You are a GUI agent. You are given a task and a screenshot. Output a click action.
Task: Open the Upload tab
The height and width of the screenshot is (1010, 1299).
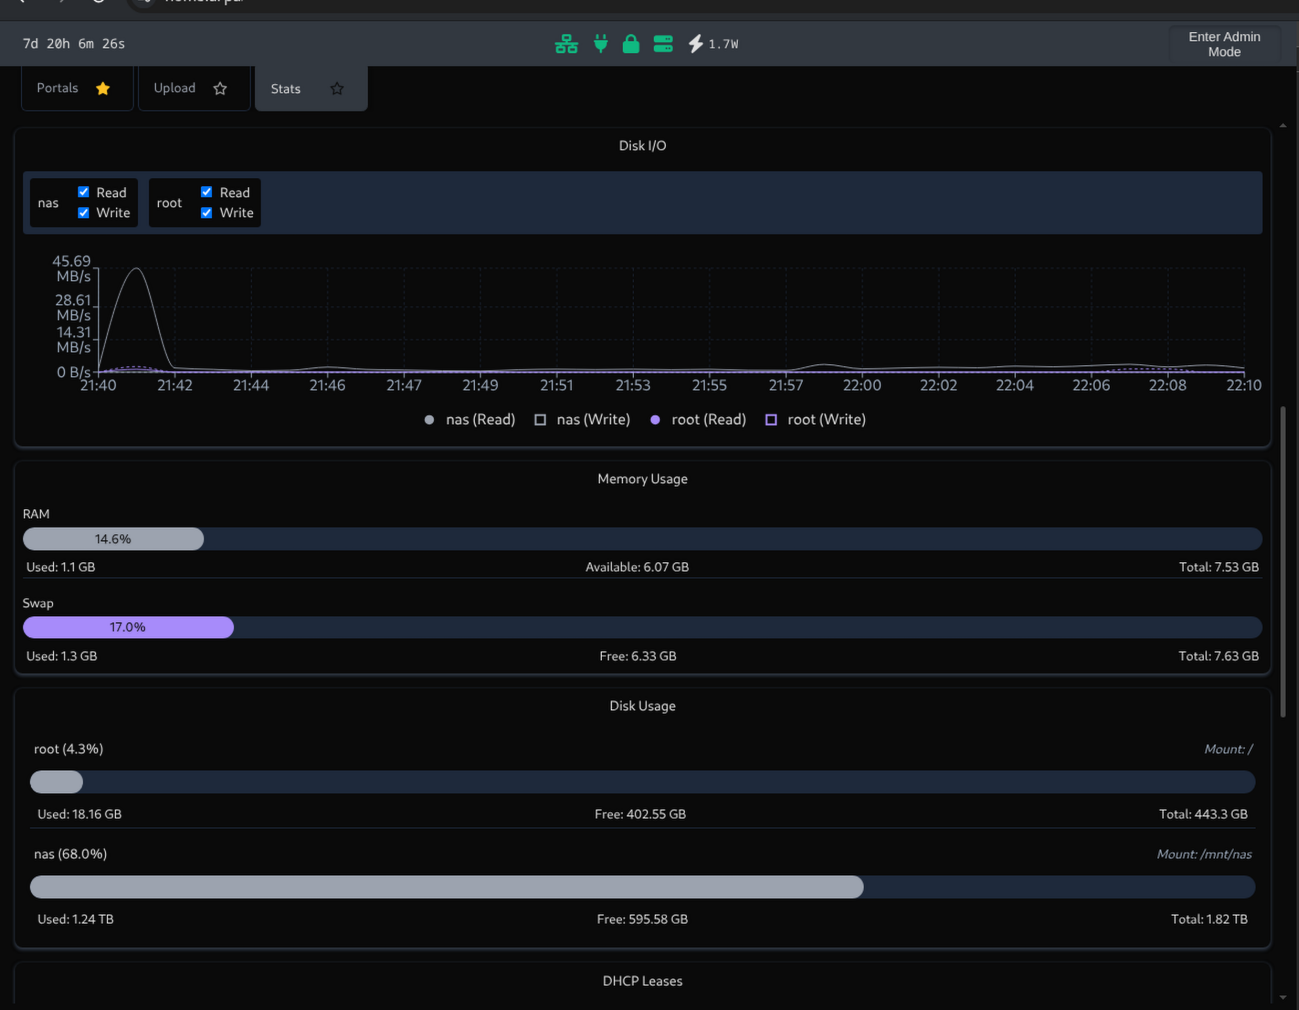174,88
